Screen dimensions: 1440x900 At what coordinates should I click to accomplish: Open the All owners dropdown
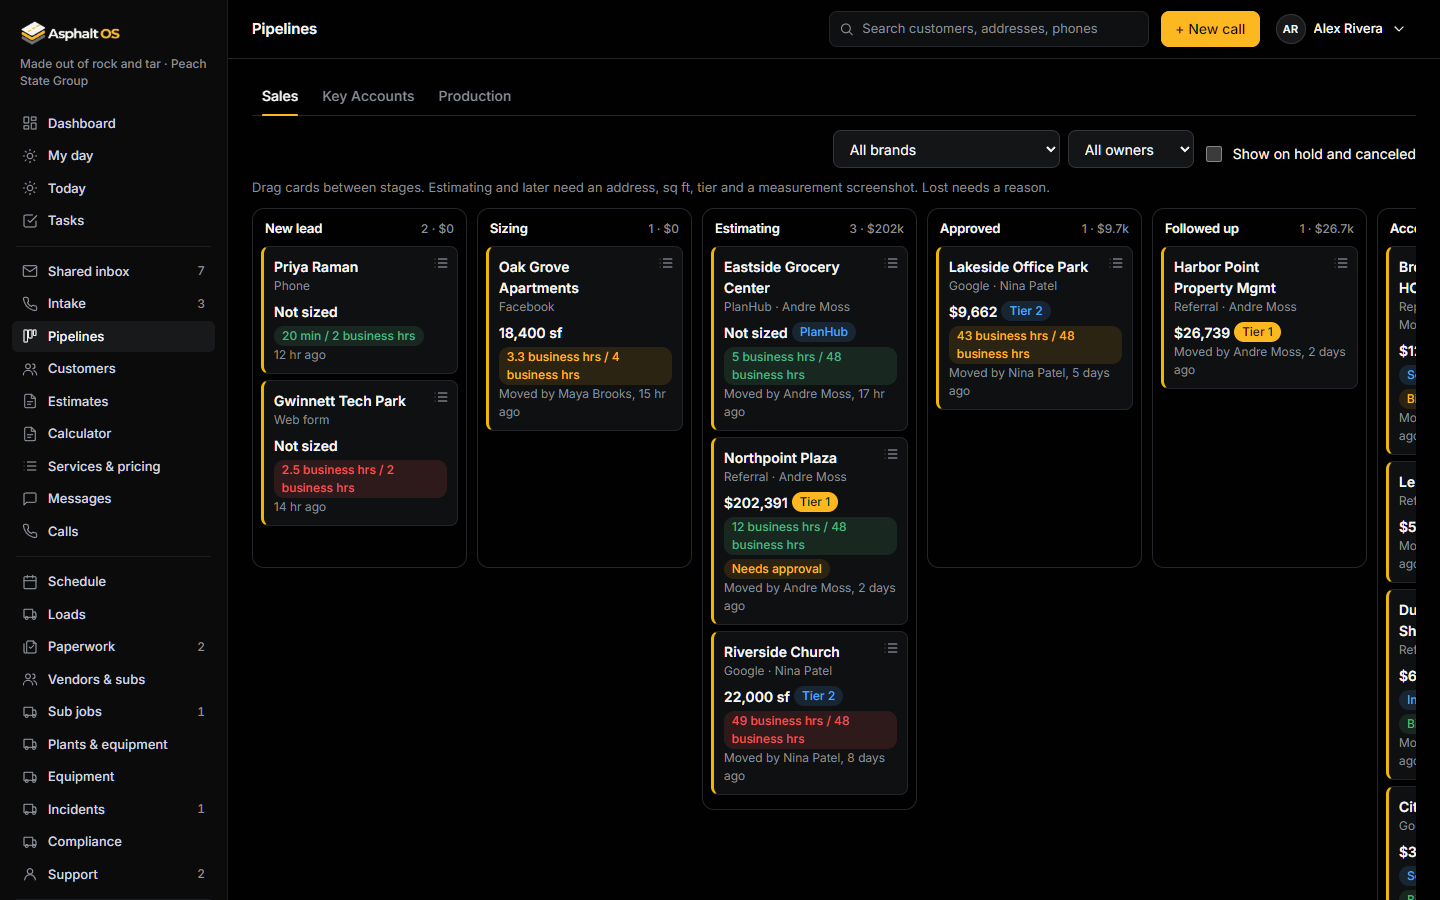(x=1131, y=149)
